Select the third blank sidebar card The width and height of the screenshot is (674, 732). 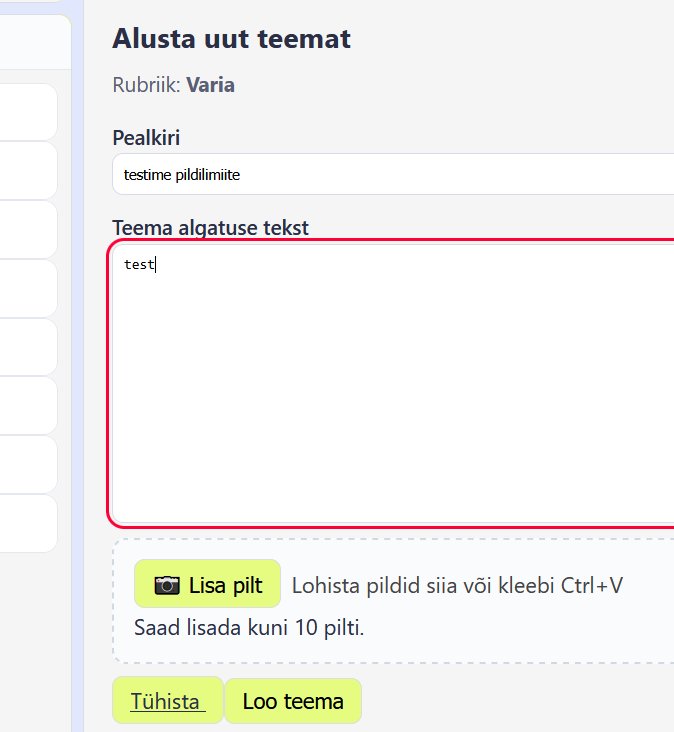click(x=28, y=229)
